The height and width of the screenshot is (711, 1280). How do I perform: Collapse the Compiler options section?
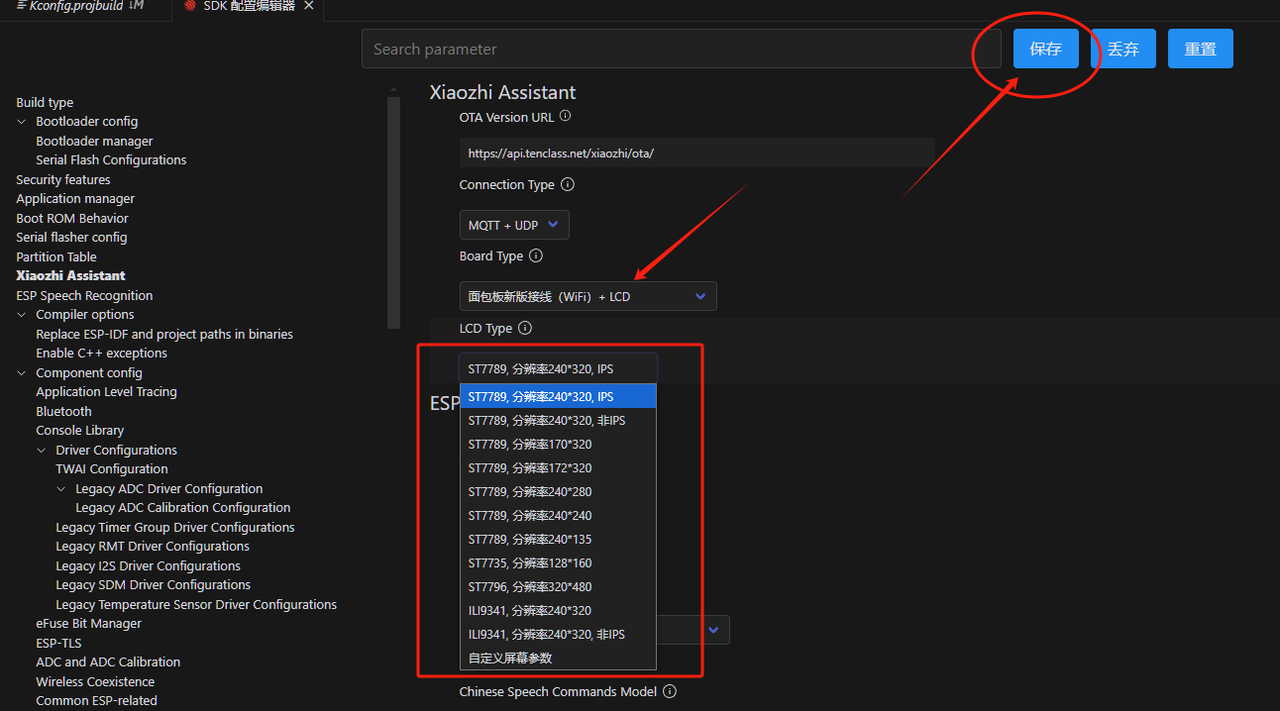22,315
